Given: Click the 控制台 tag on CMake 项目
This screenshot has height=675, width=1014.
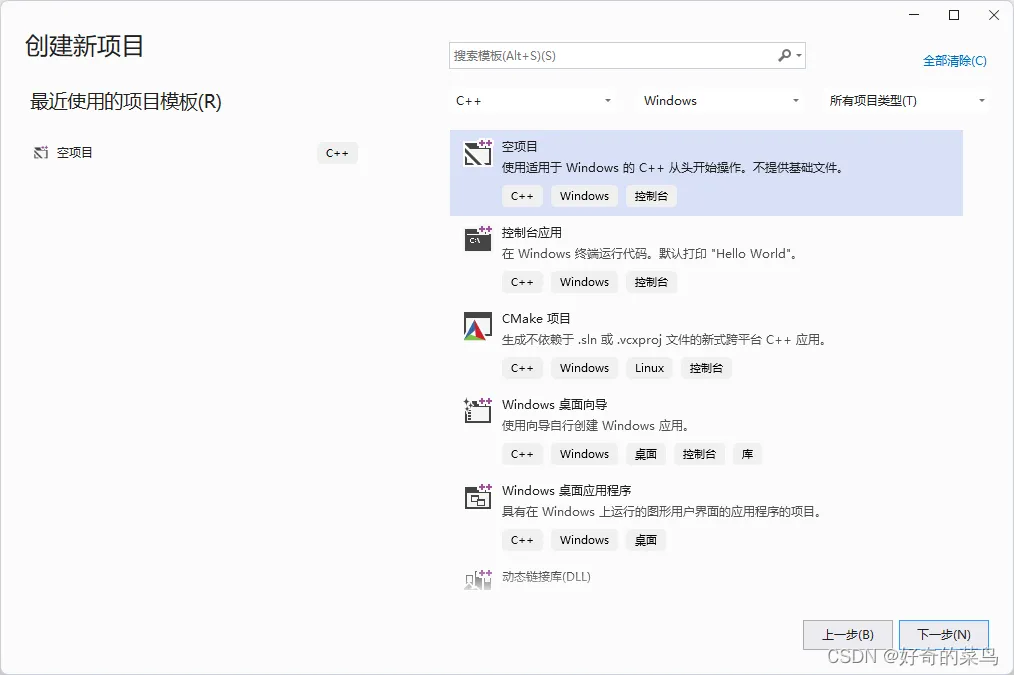Looking at the screenshot, I should point(706,368).
